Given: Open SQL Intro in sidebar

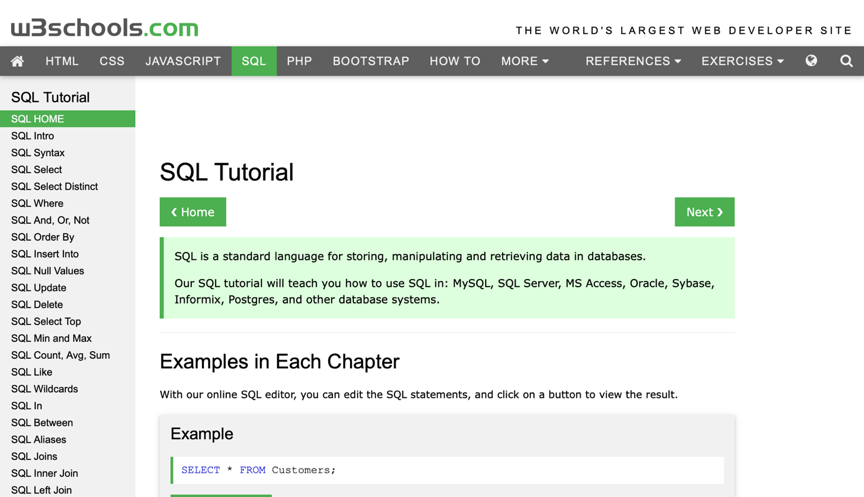Looking at the screenshot, I should click(33, 136).
